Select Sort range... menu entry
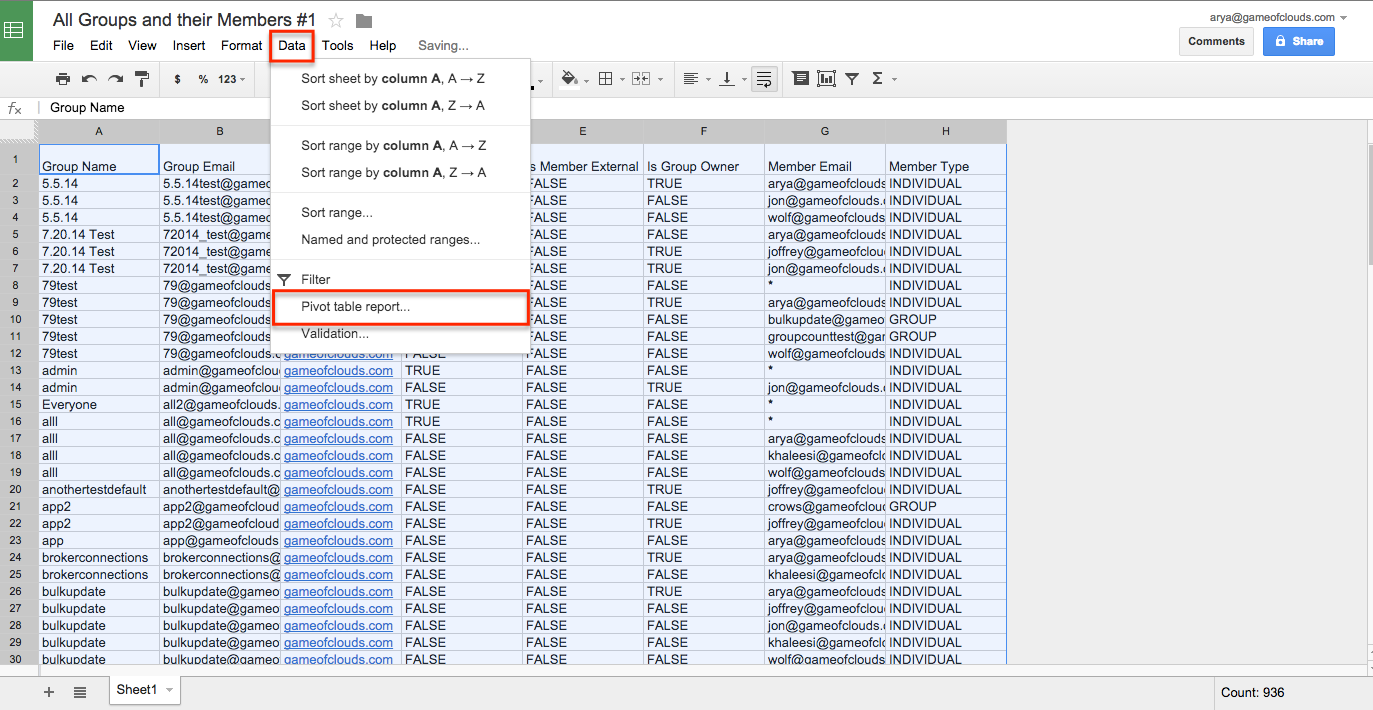 [x=400, y=212]
